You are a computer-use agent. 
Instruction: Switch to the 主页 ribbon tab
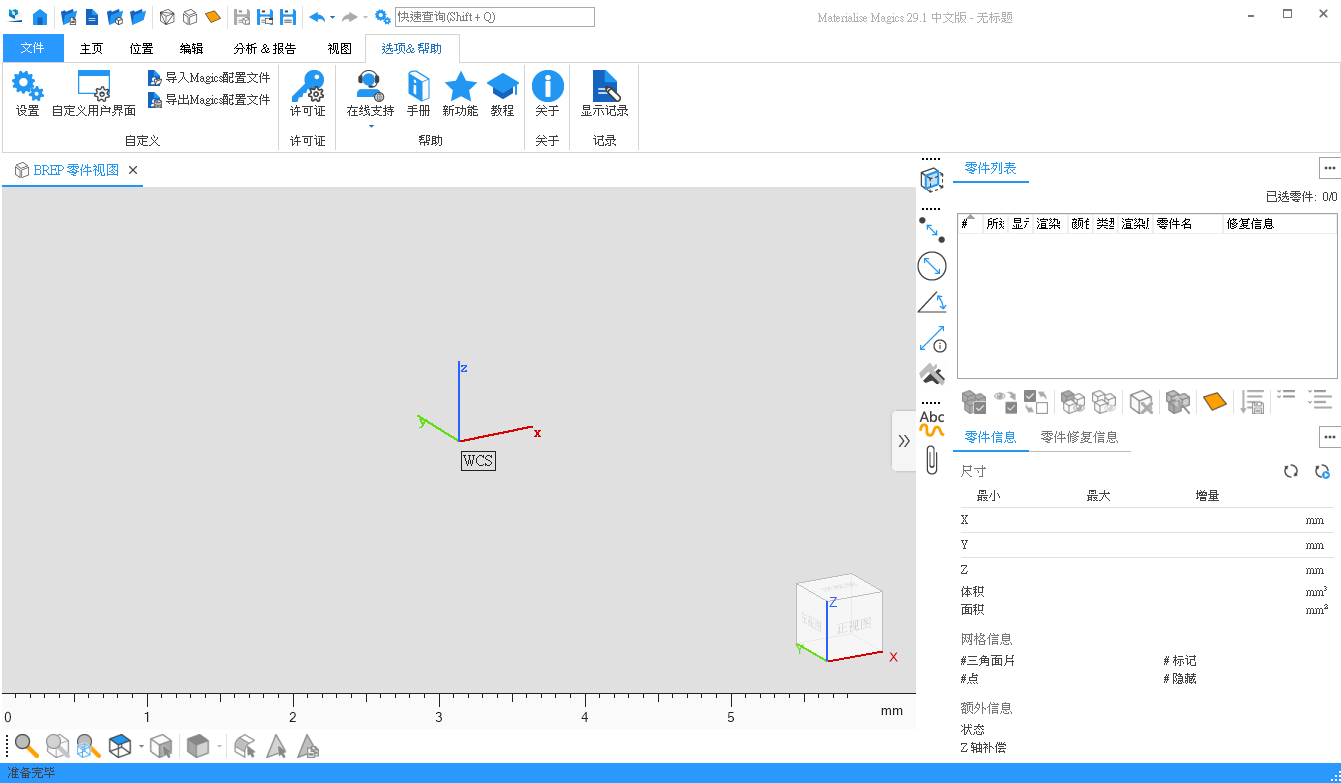click(91, 48)
